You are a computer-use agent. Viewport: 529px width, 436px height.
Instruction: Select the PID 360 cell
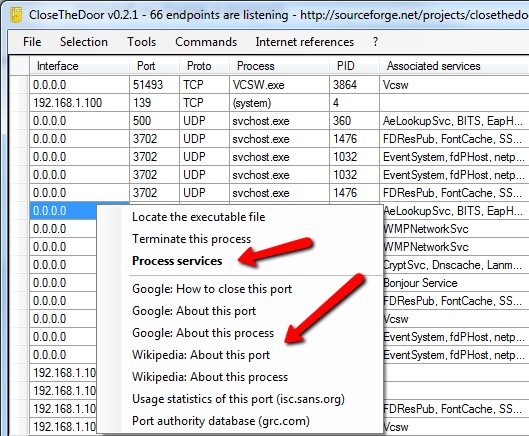354,121
